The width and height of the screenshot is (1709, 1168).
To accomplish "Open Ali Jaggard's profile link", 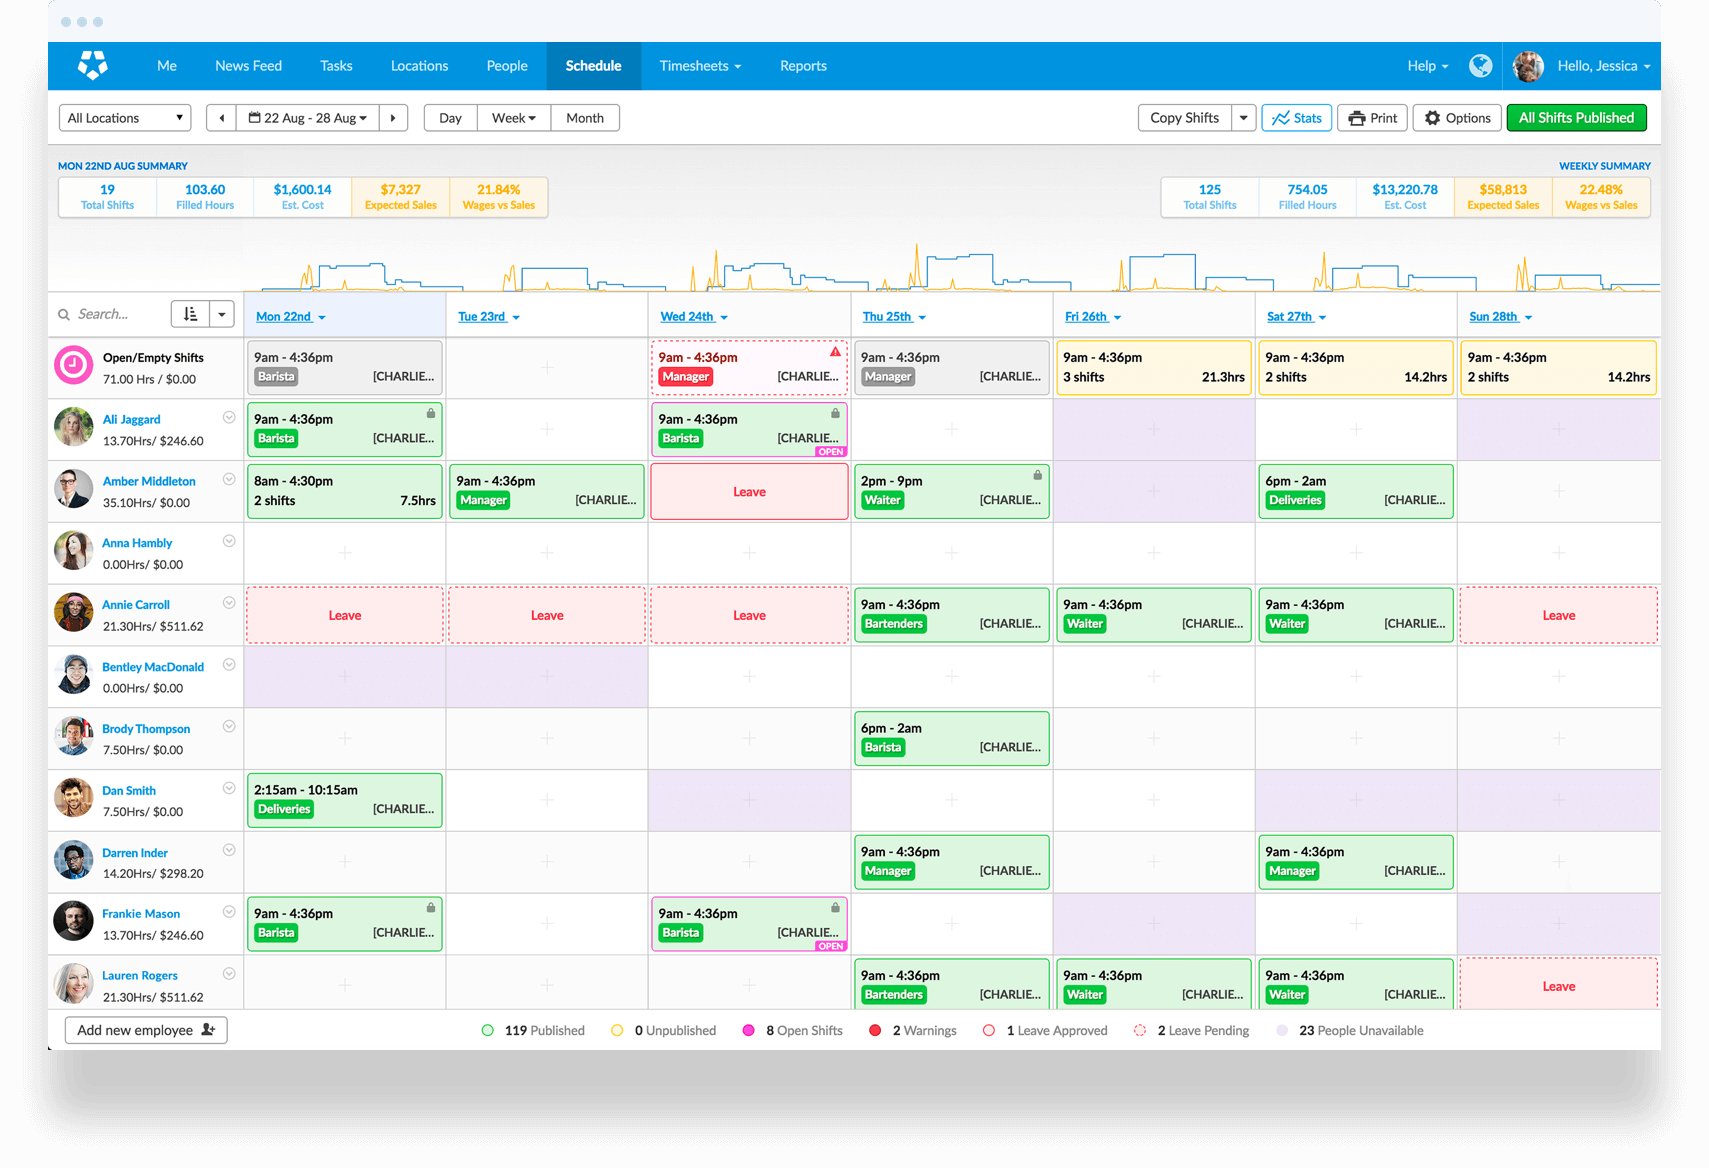I will pyautogui.click(x=131, y=419).
